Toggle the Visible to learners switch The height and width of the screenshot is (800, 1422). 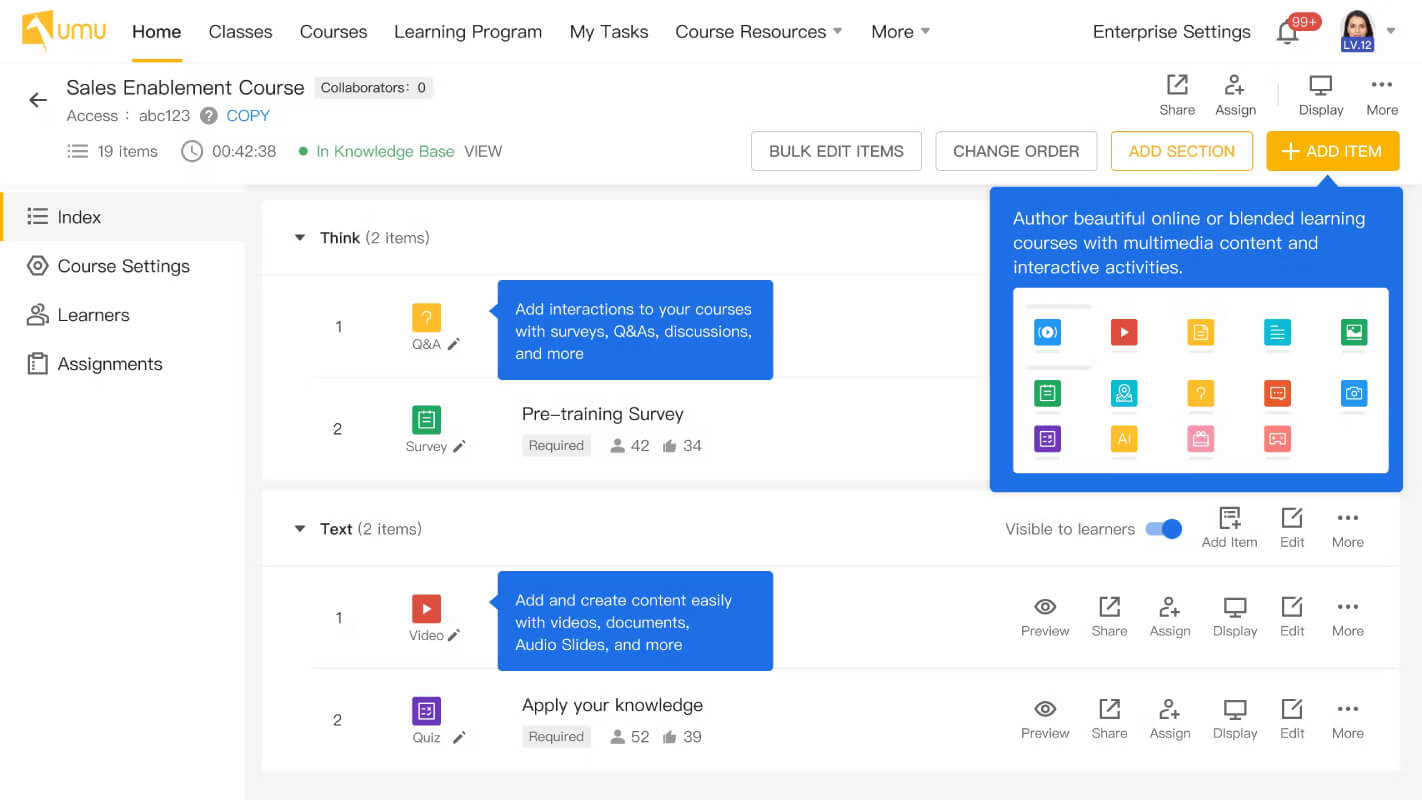(1164, 529)
